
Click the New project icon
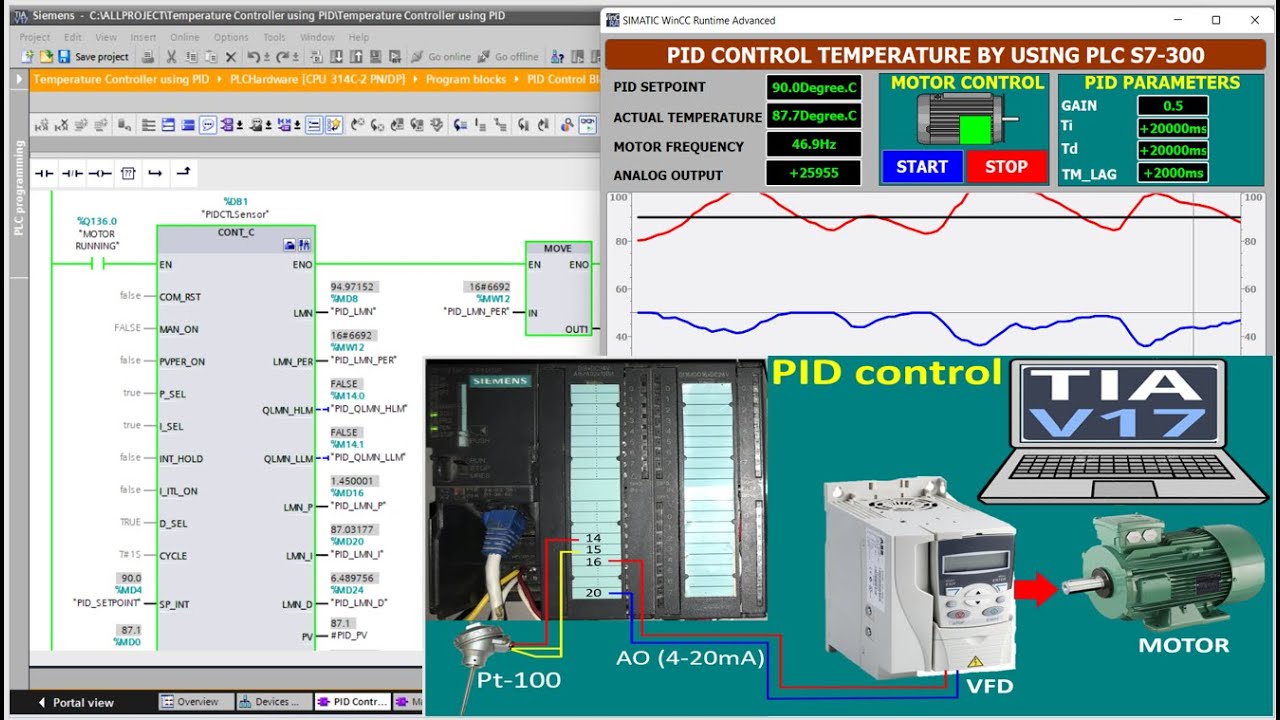28,57
